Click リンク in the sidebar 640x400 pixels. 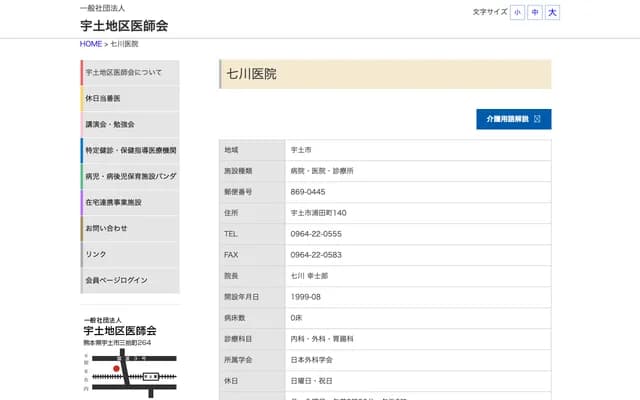pos(130,255)
